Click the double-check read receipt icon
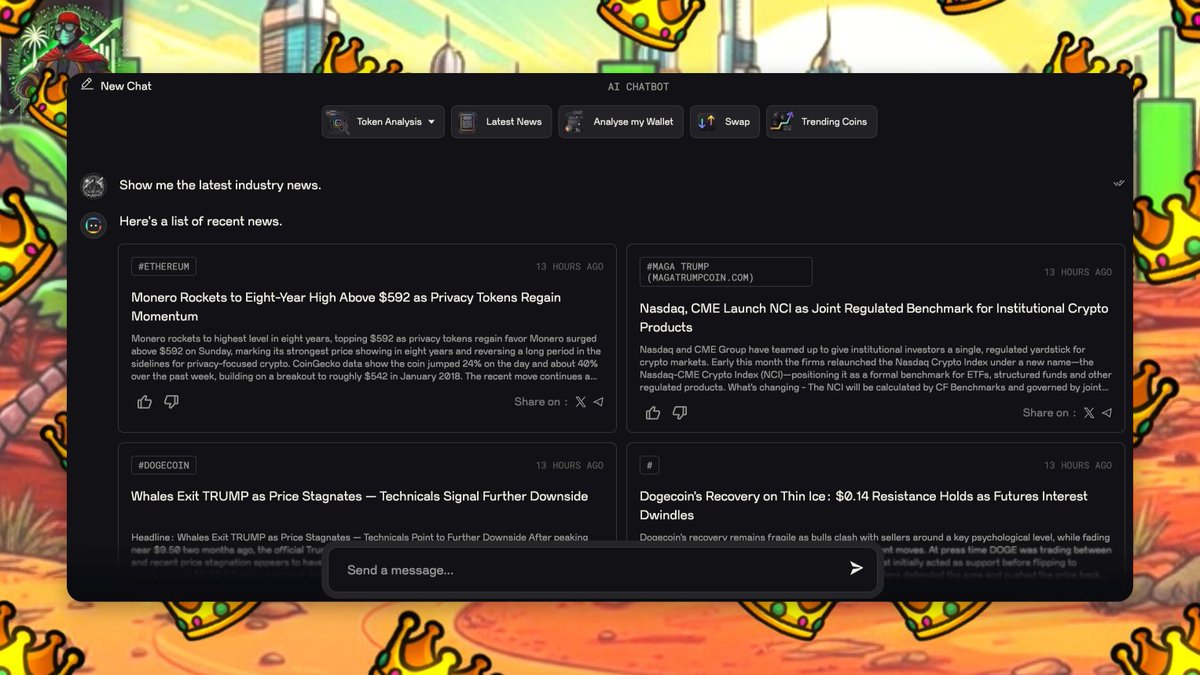 point(1118,184)
